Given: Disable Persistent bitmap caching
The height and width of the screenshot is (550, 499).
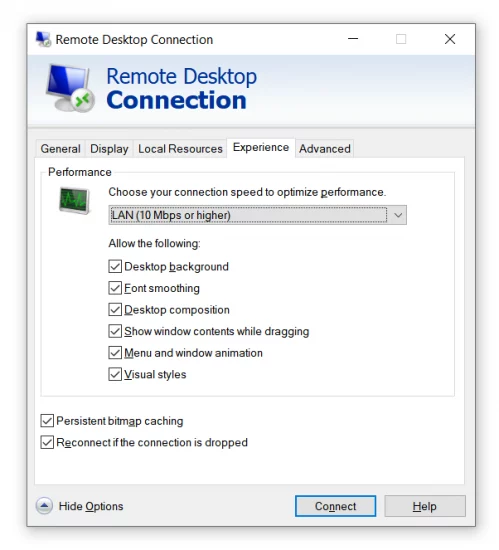Looking at the screenshot, I should pyautogui.click(x=47, y=421).
